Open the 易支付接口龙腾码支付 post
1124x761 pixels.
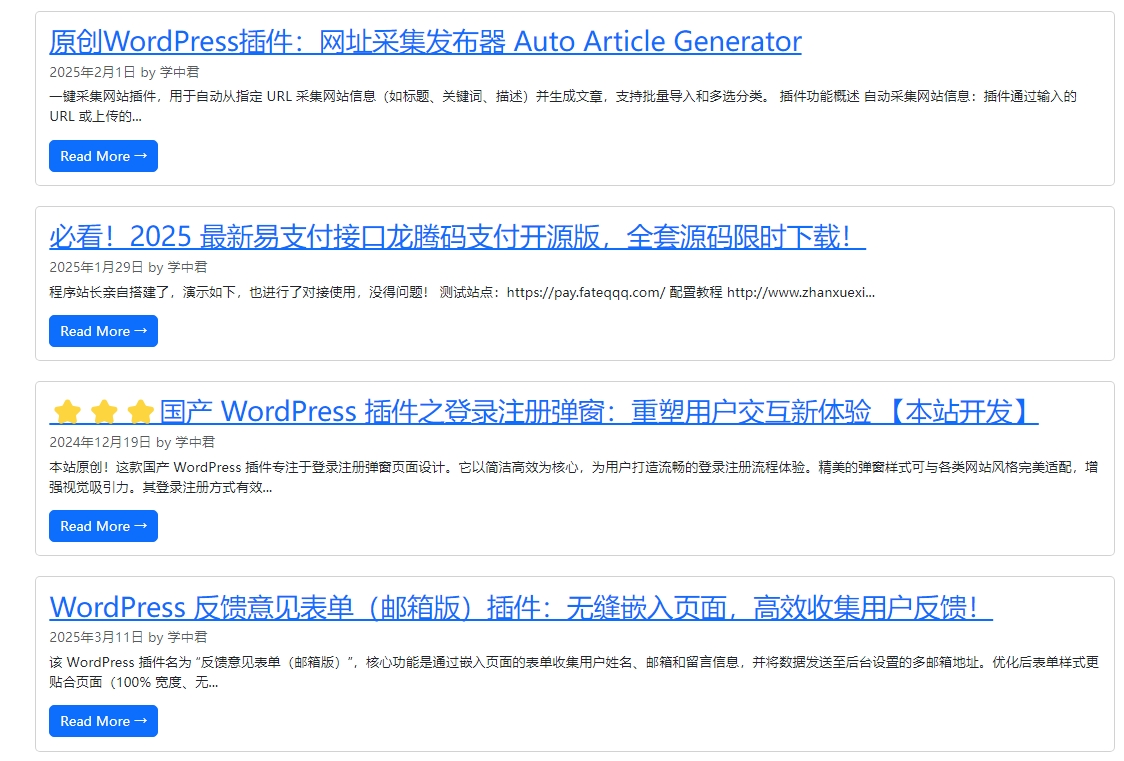pos(458,235)
